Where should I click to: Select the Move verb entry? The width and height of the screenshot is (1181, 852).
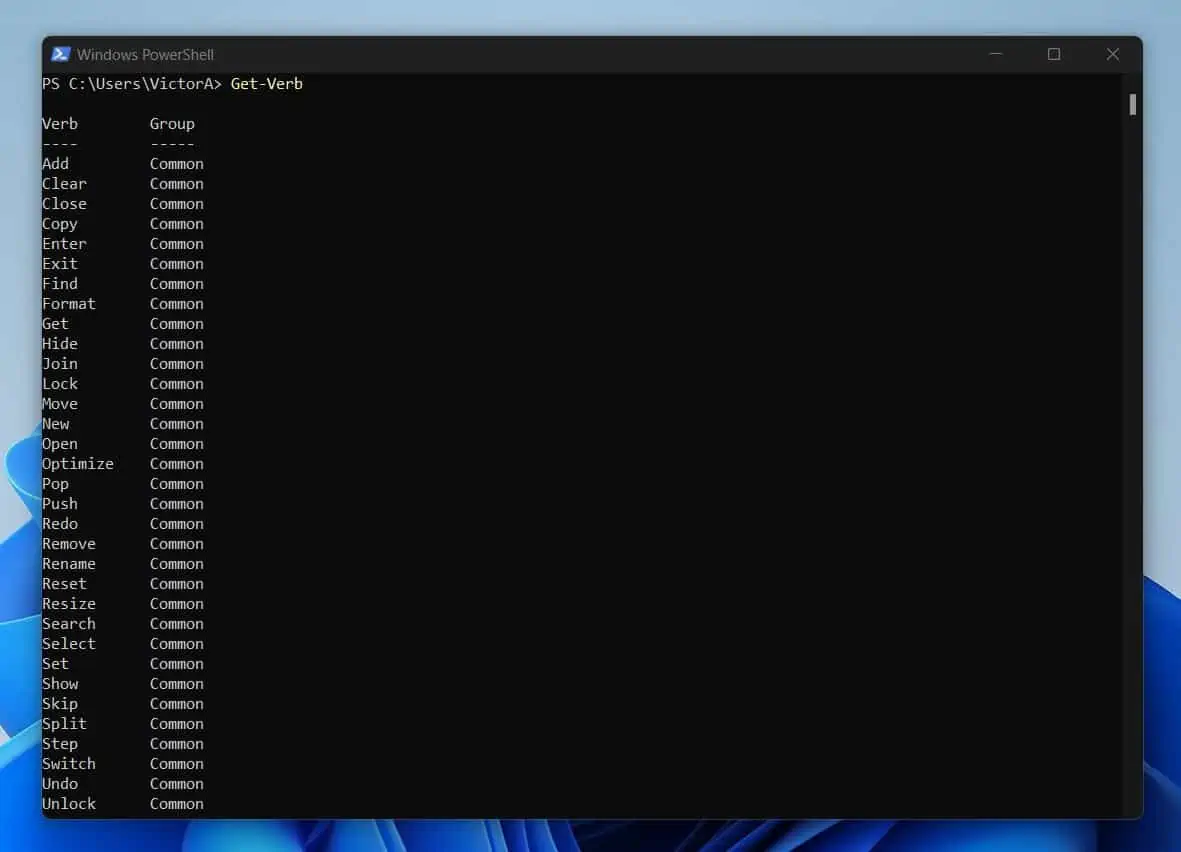(60, 404)
